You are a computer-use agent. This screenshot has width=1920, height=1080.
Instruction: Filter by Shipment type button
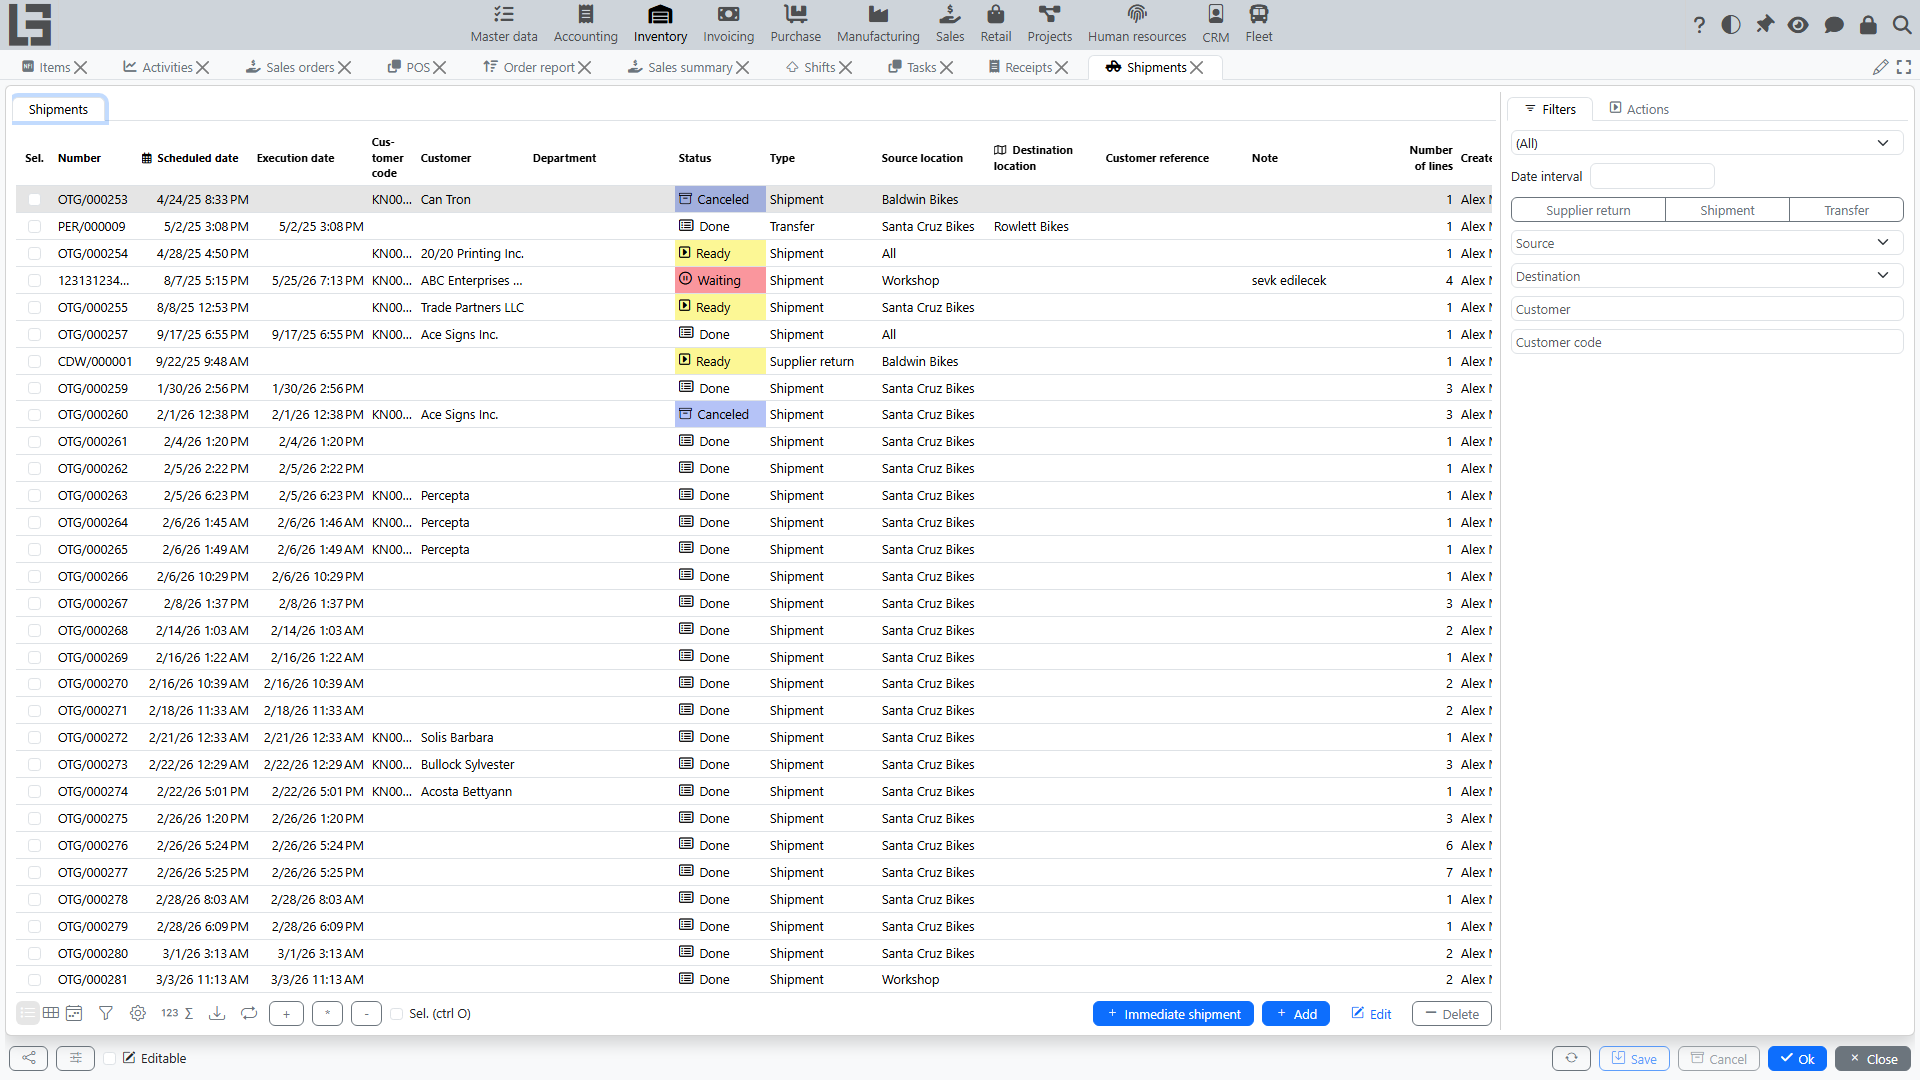click(1727, 210)
